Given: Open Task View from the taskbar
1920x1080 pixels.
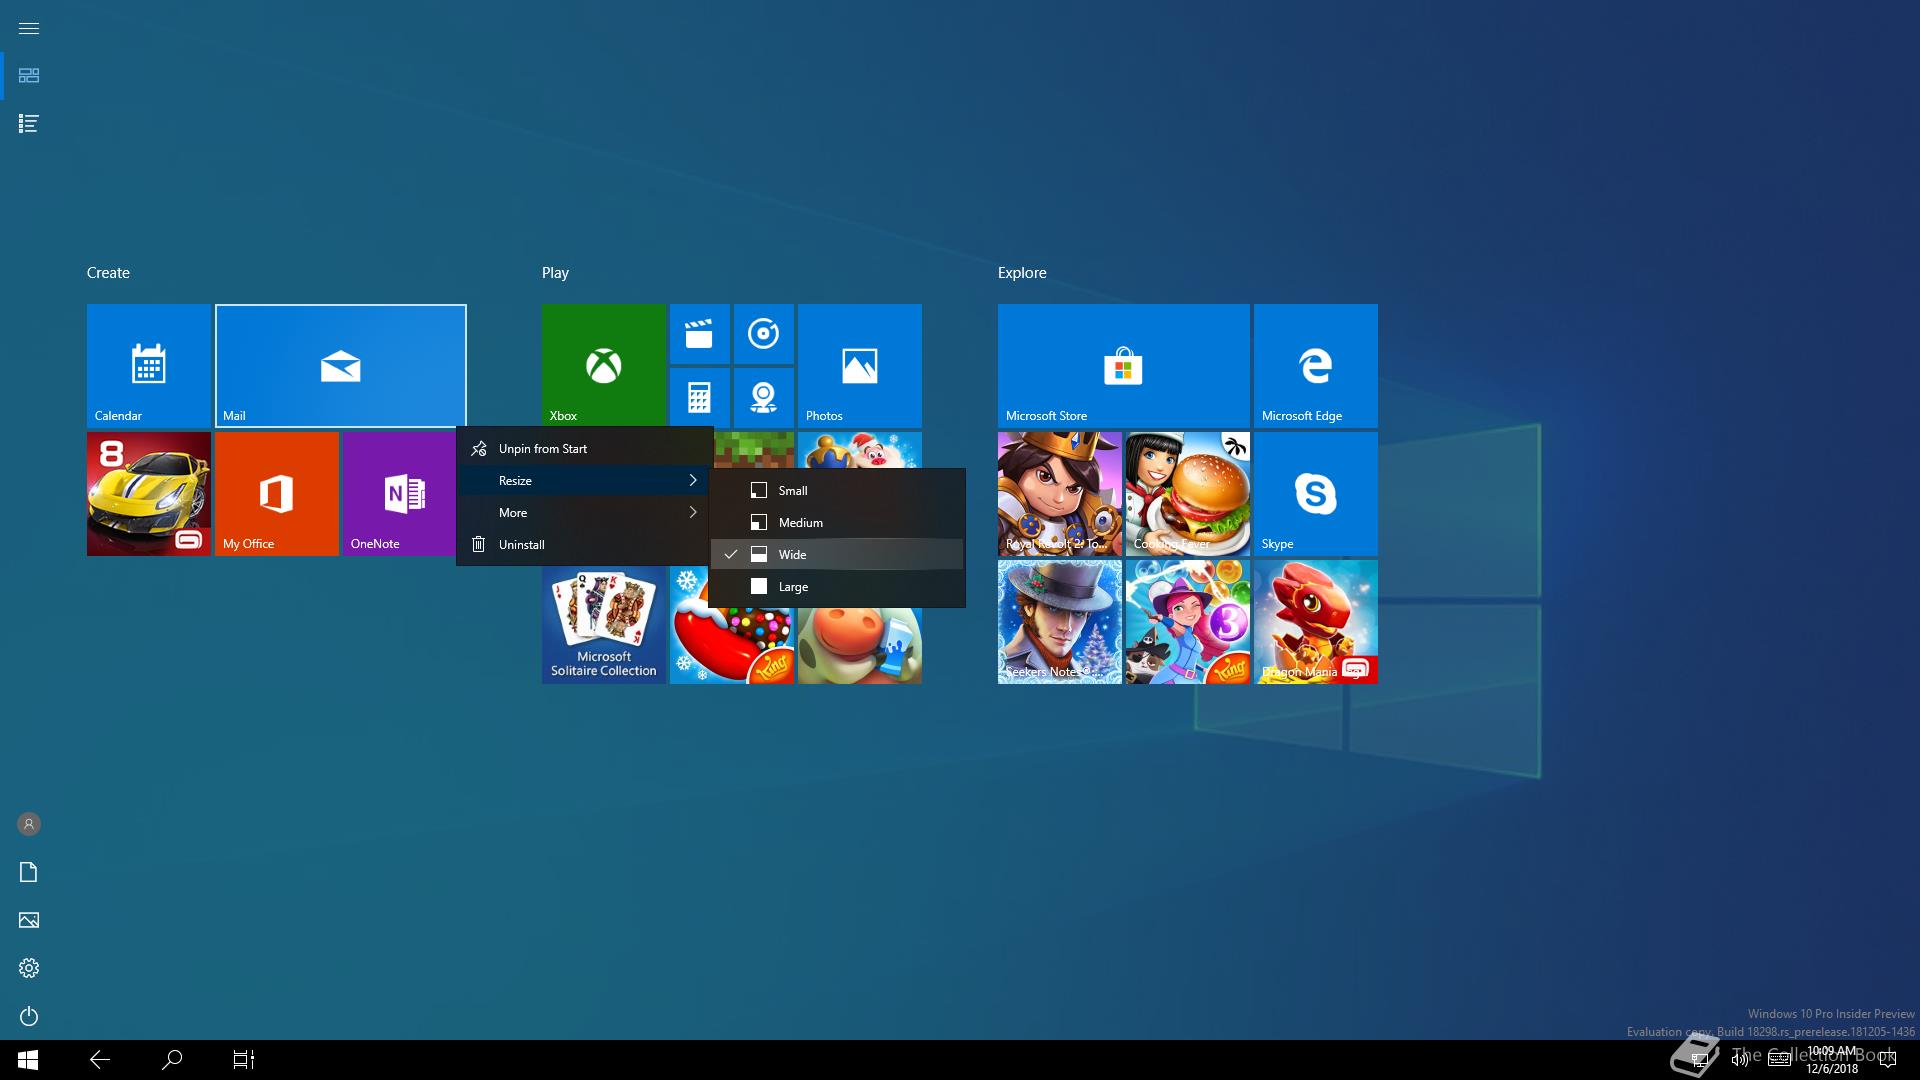Looking at the screenshot, I should click(244, 1060).
